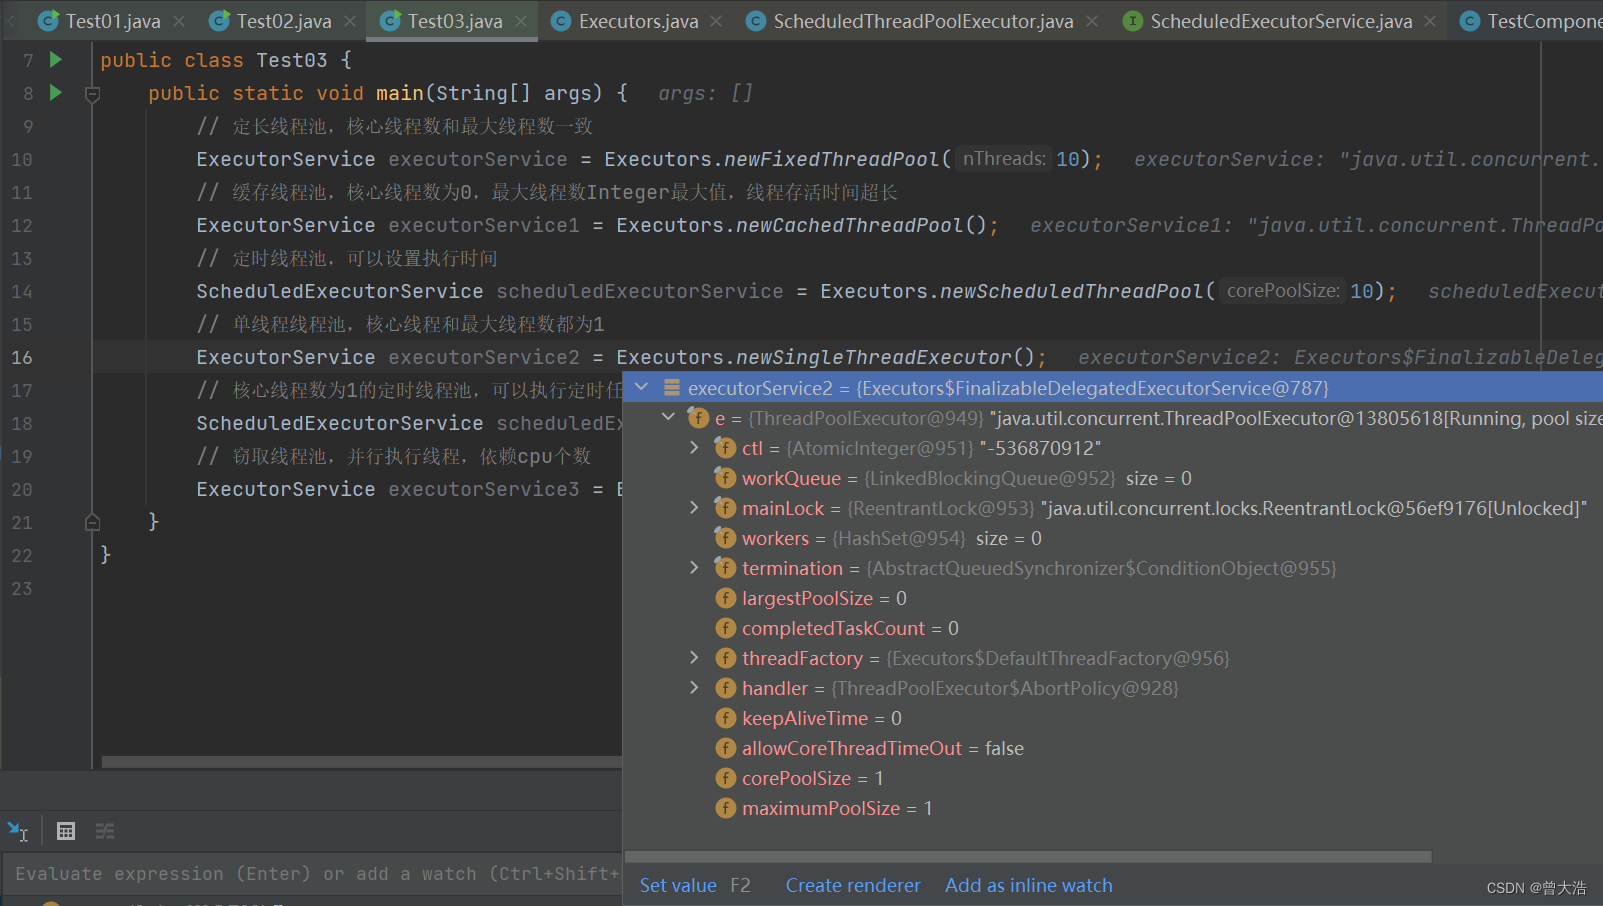
Task: Click fold end marker at line 21
Action: coord(92,521)
